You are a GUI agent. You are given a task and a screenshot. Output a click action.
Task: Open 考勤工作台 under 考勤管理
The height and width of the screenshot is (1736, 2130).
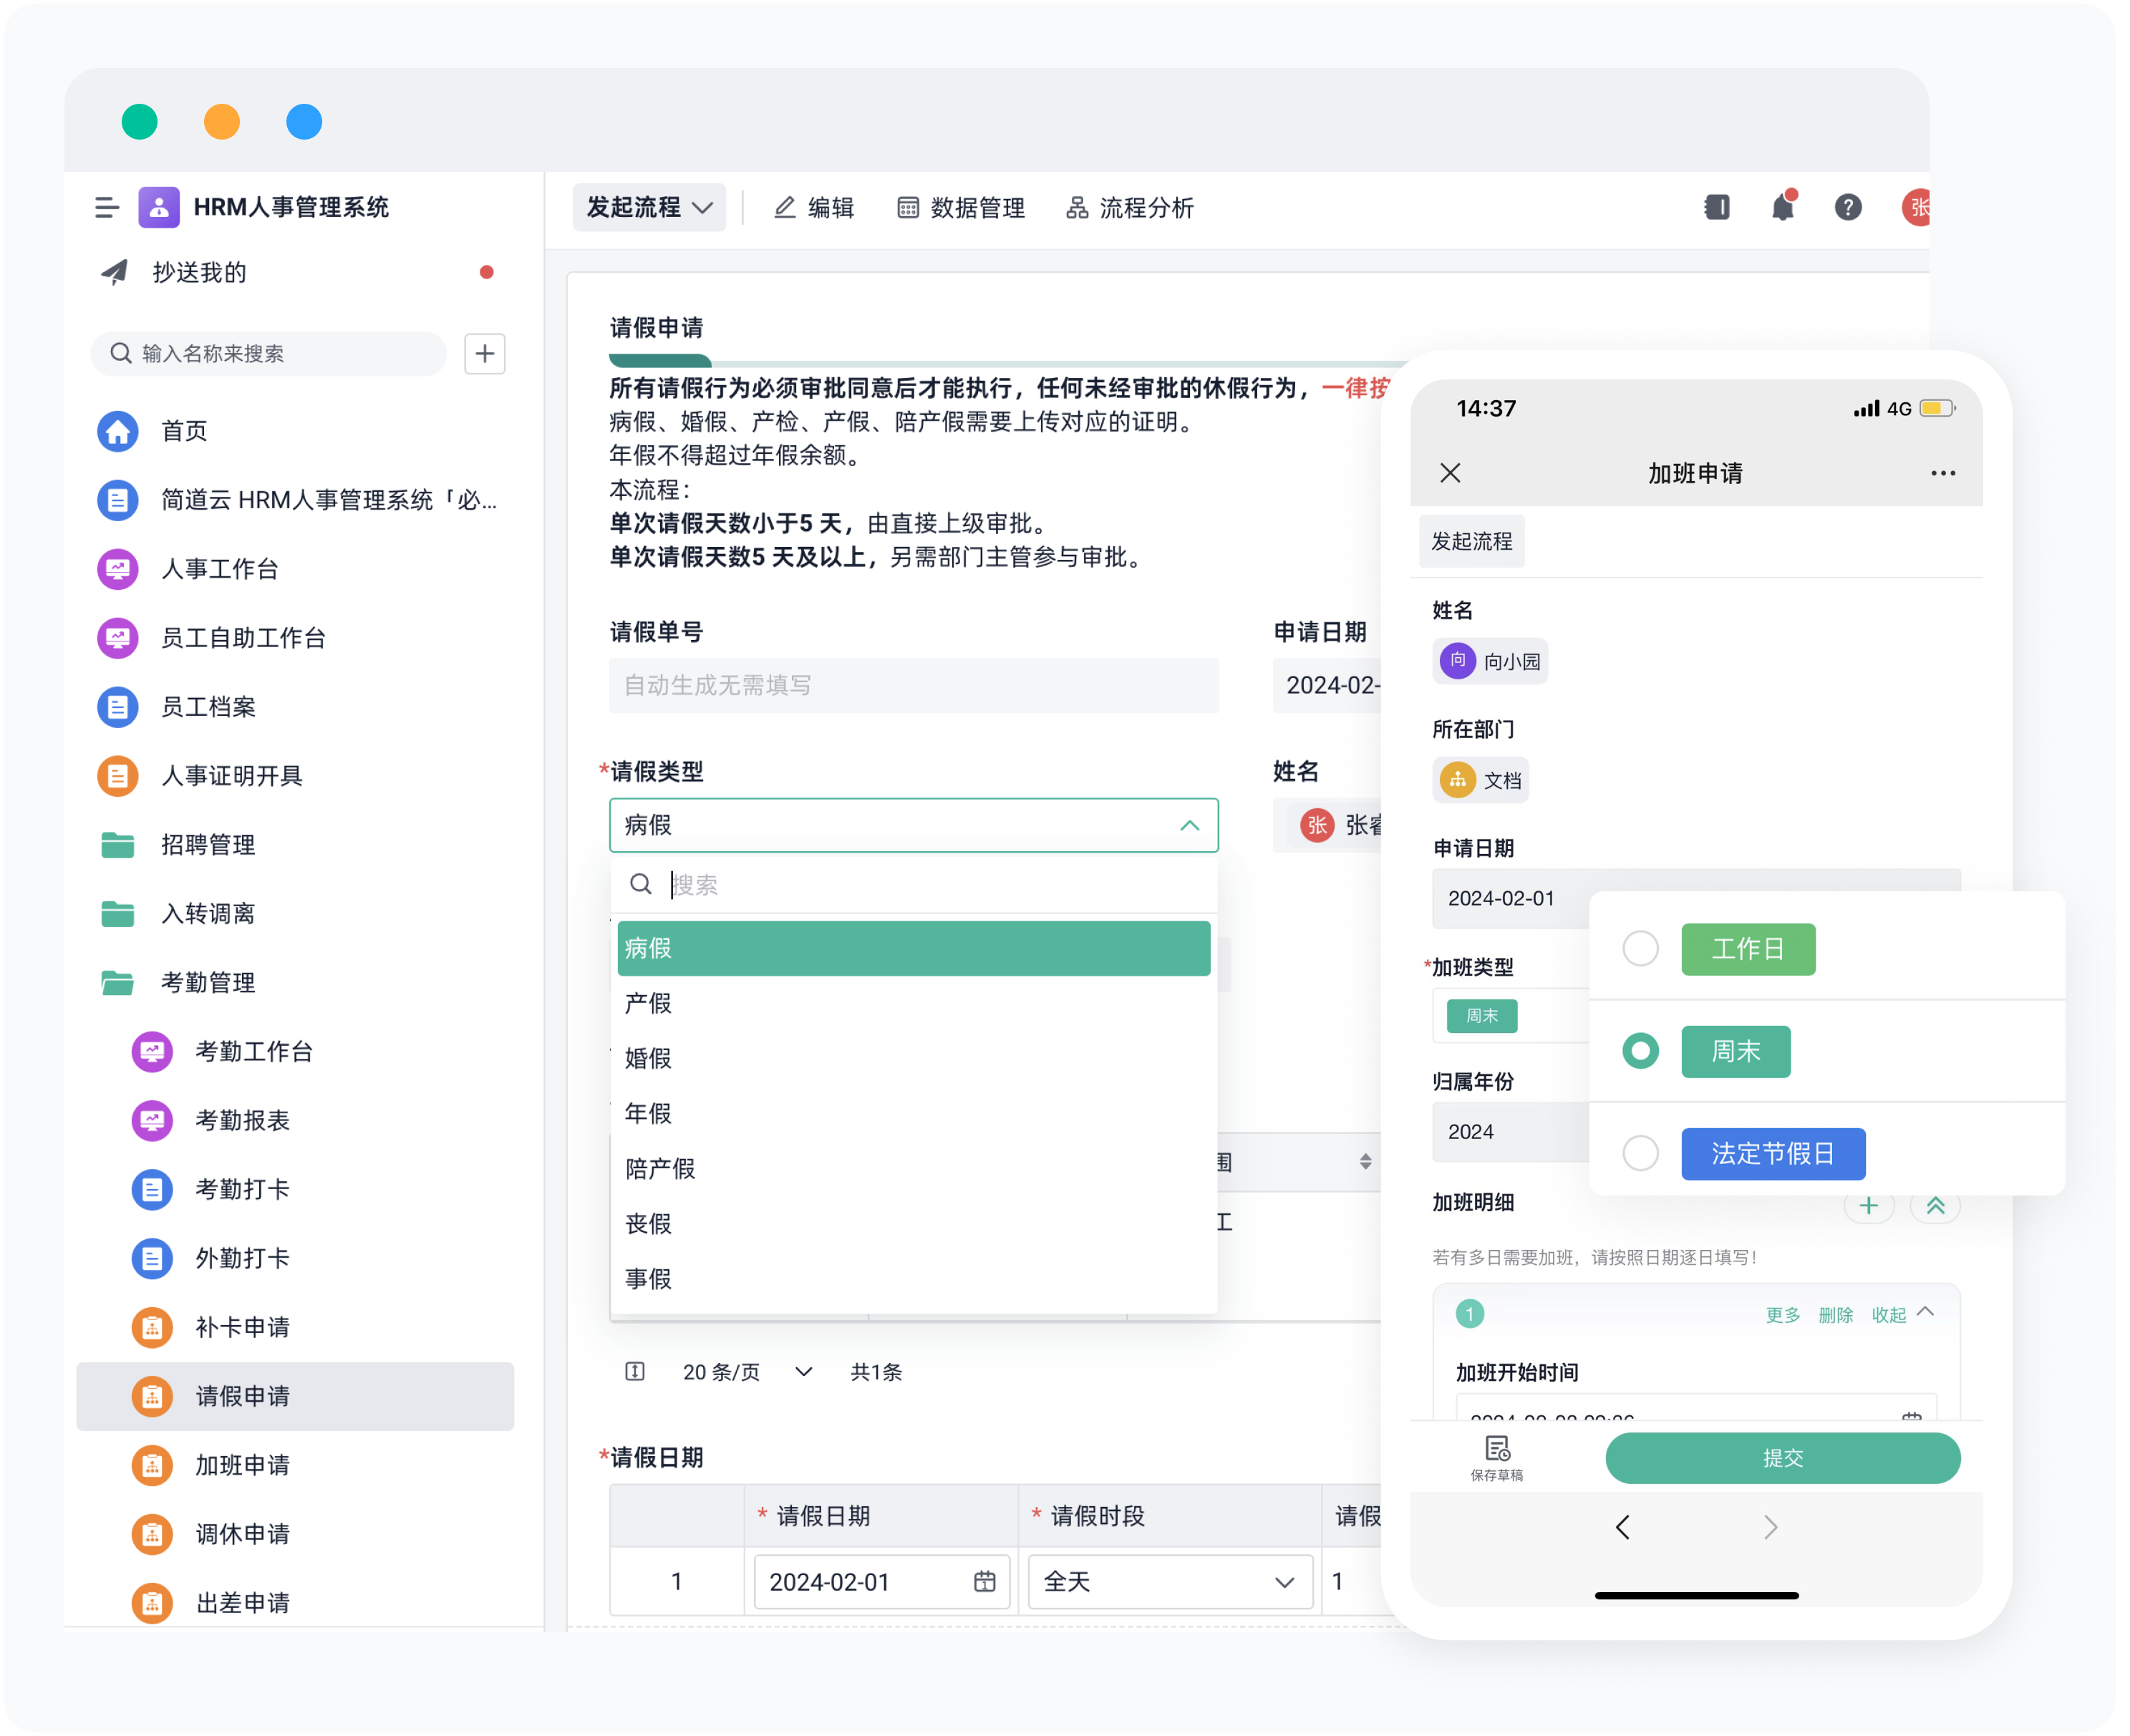tap(253, 1051)
